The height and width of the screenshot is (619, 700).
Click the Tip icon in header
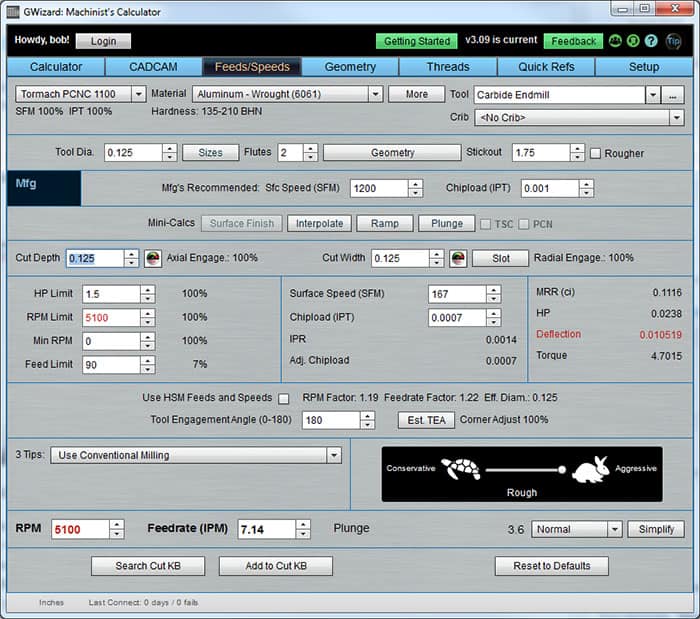pyautogui.click(x=673, y=42)
